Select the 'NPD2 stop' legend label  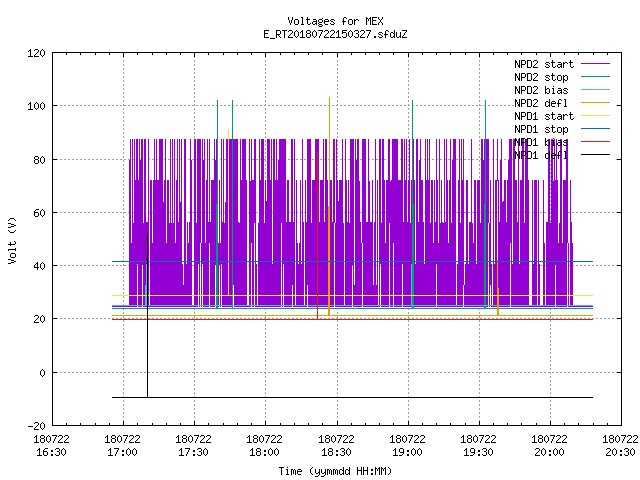[541, 77]
